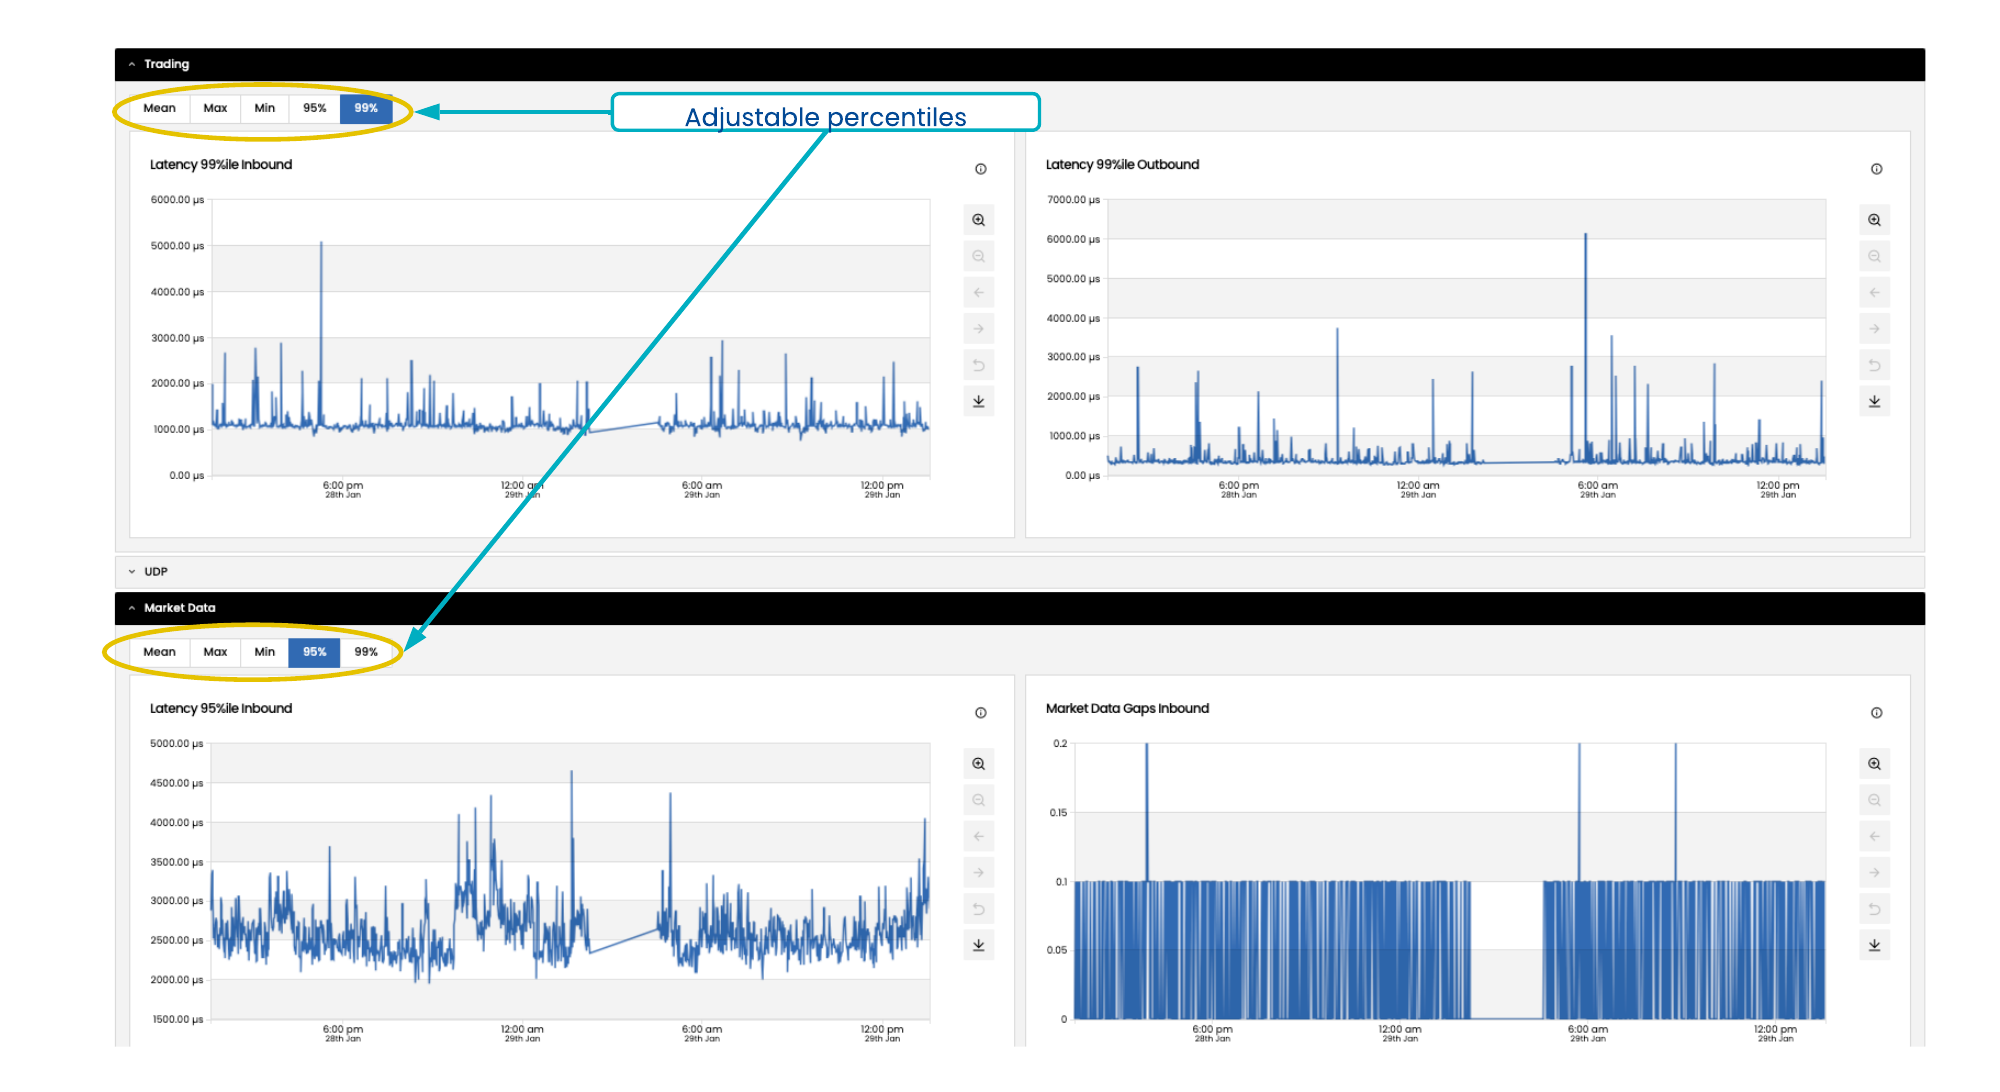Collapse the Market Data section
This screenshot has height=1092, width=2000.
coord(132,608)
